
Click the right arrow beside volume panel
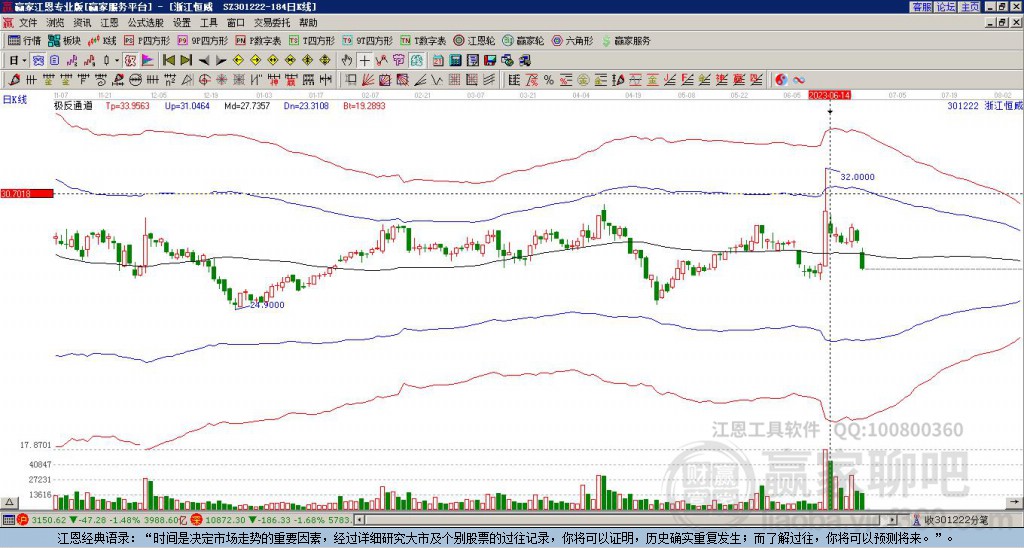(1015, 502)
